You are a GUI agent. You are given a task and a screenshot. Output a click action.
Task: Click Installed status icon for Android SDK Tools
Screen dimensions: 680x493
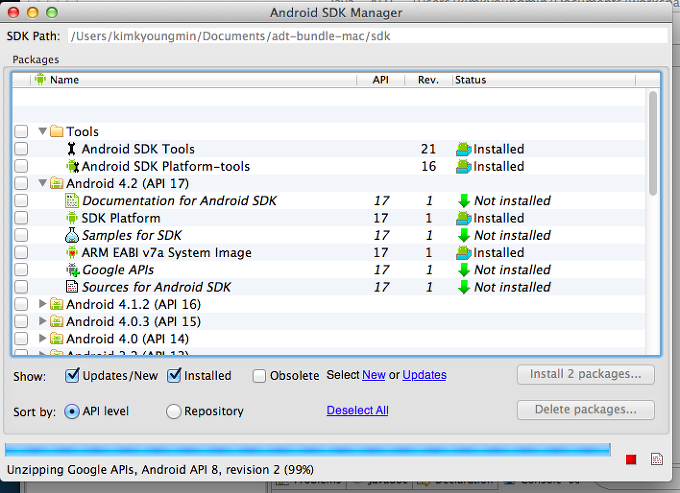pos(464,149)
